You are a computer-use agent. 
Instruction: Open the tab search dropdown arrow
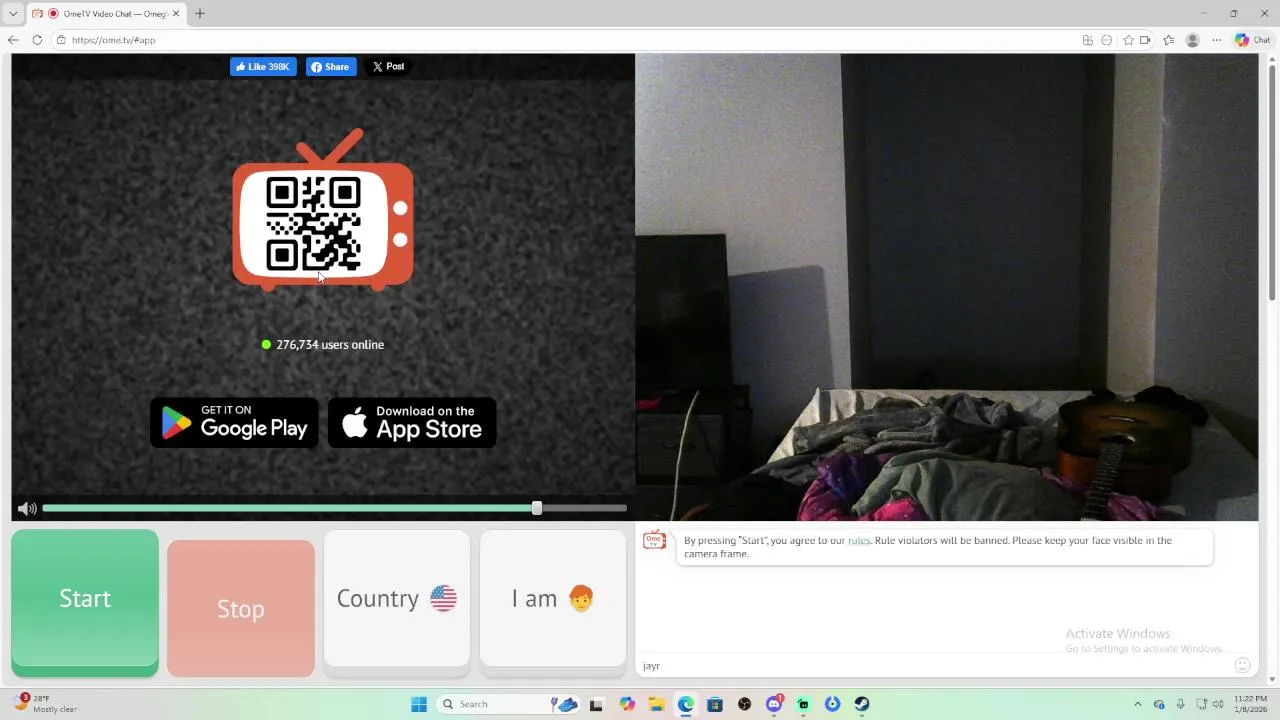(13, 14)
